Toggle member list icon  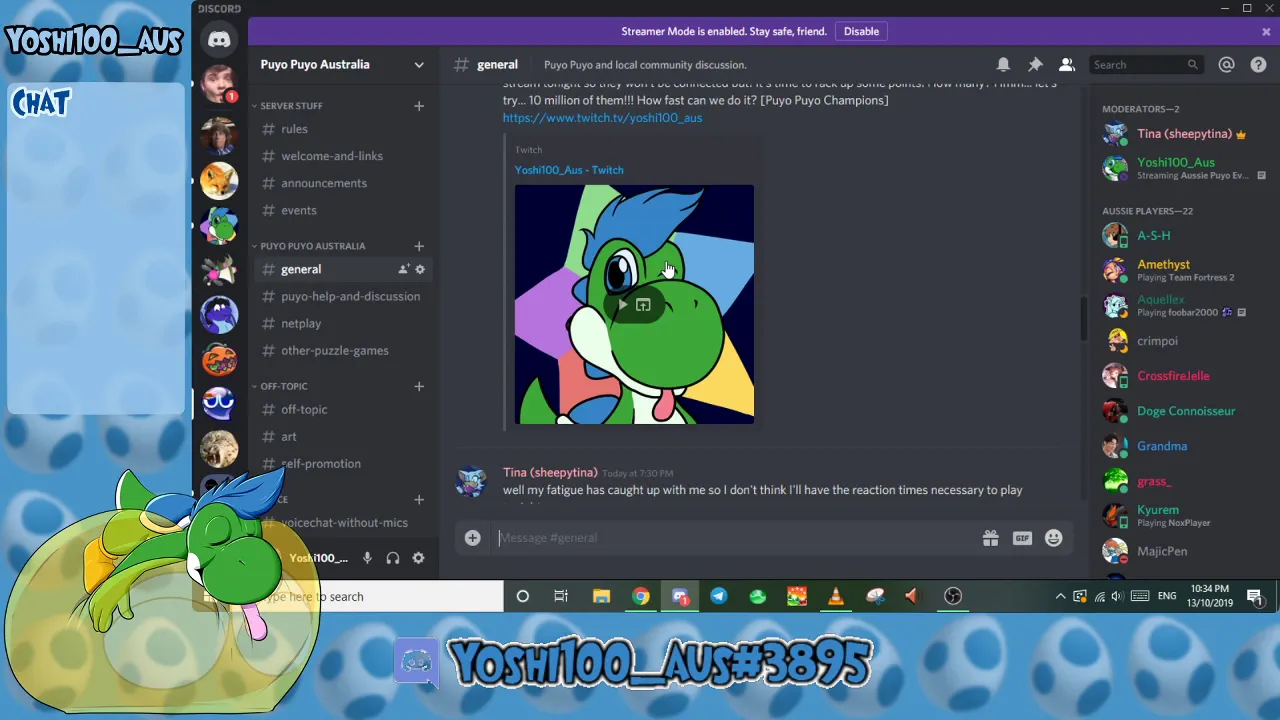[x=1067, y=65]
